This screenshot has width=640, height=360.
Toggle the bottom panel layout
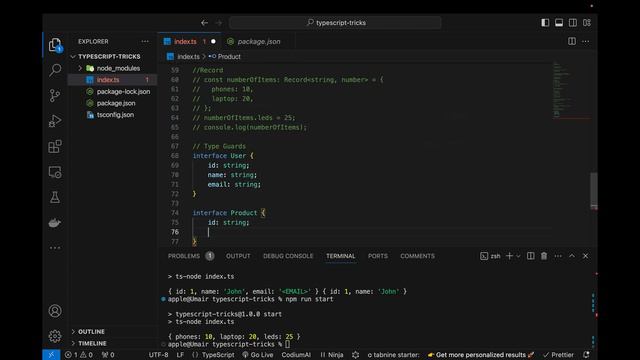[x=559, y=23]
